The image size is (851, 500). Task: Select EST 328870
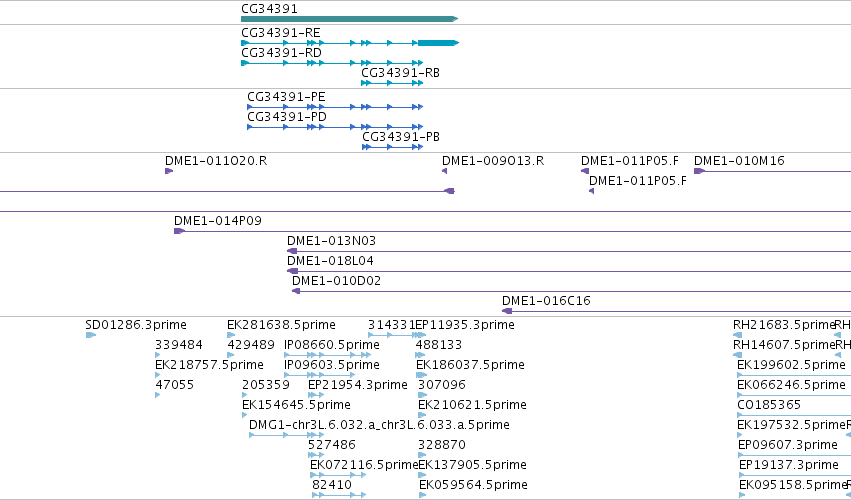[422, 455]
